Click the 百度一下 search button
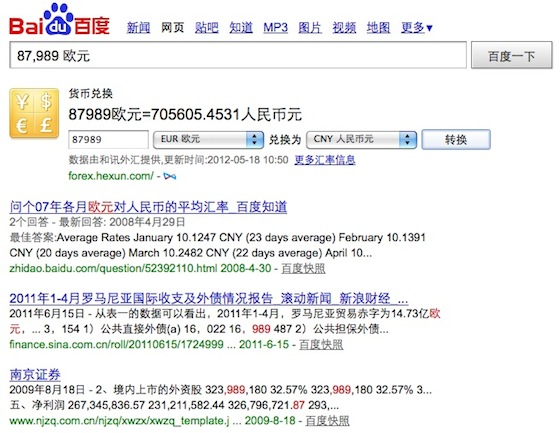Image resolution: width=560 pixels, height=433 pixels. [x=512, y=55]
